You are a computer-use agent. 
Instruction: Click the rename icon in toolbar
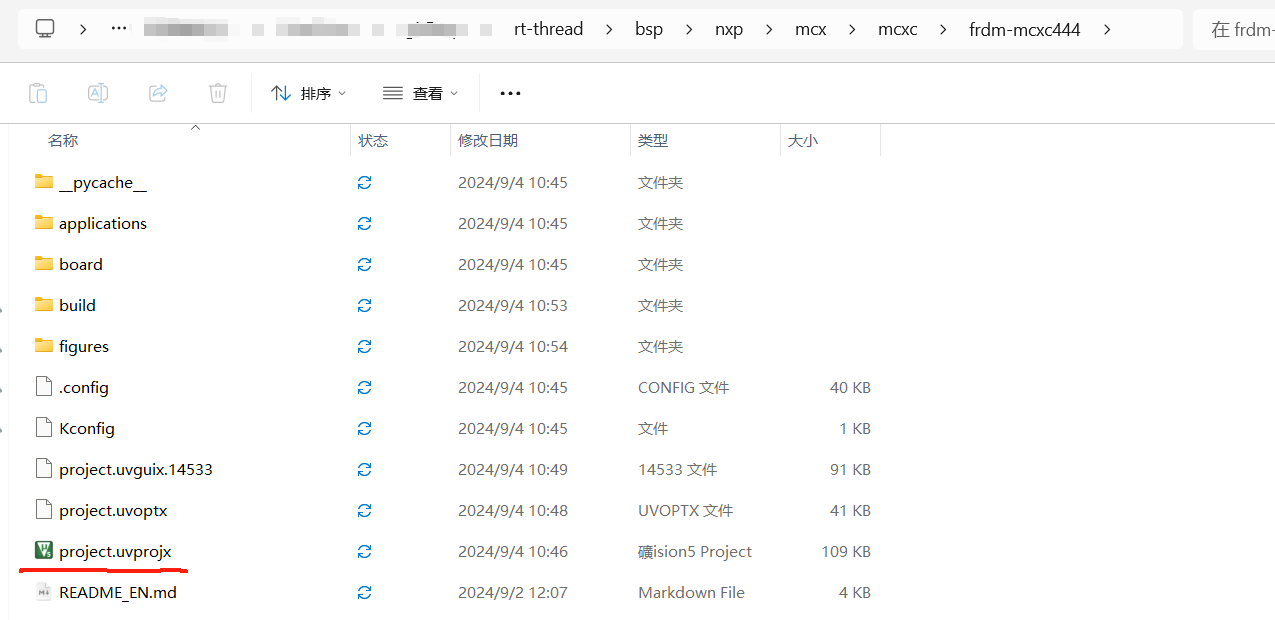click(98, 93)
